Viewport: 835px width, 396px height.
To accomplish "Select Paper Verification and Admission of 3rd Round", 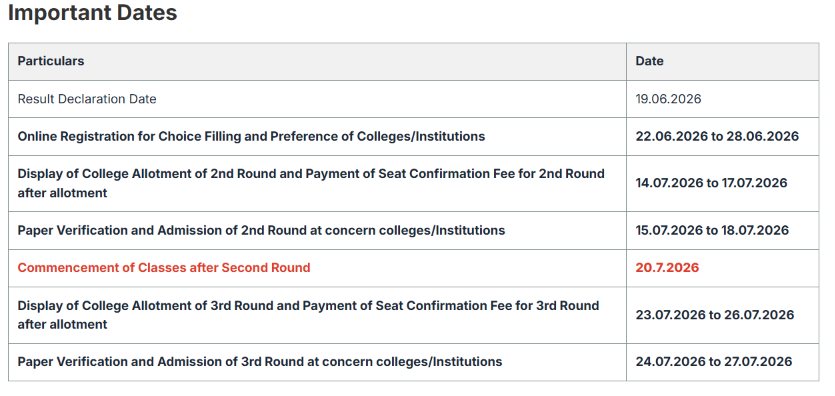I will 260,362.
